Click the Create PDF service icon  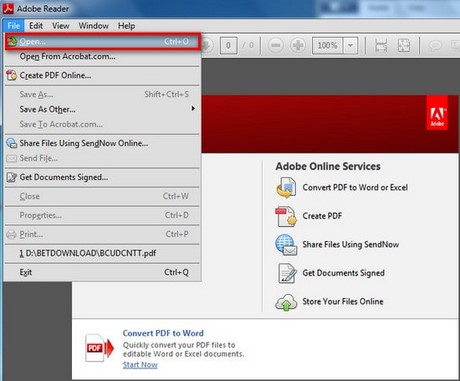[x=286, y=216]
